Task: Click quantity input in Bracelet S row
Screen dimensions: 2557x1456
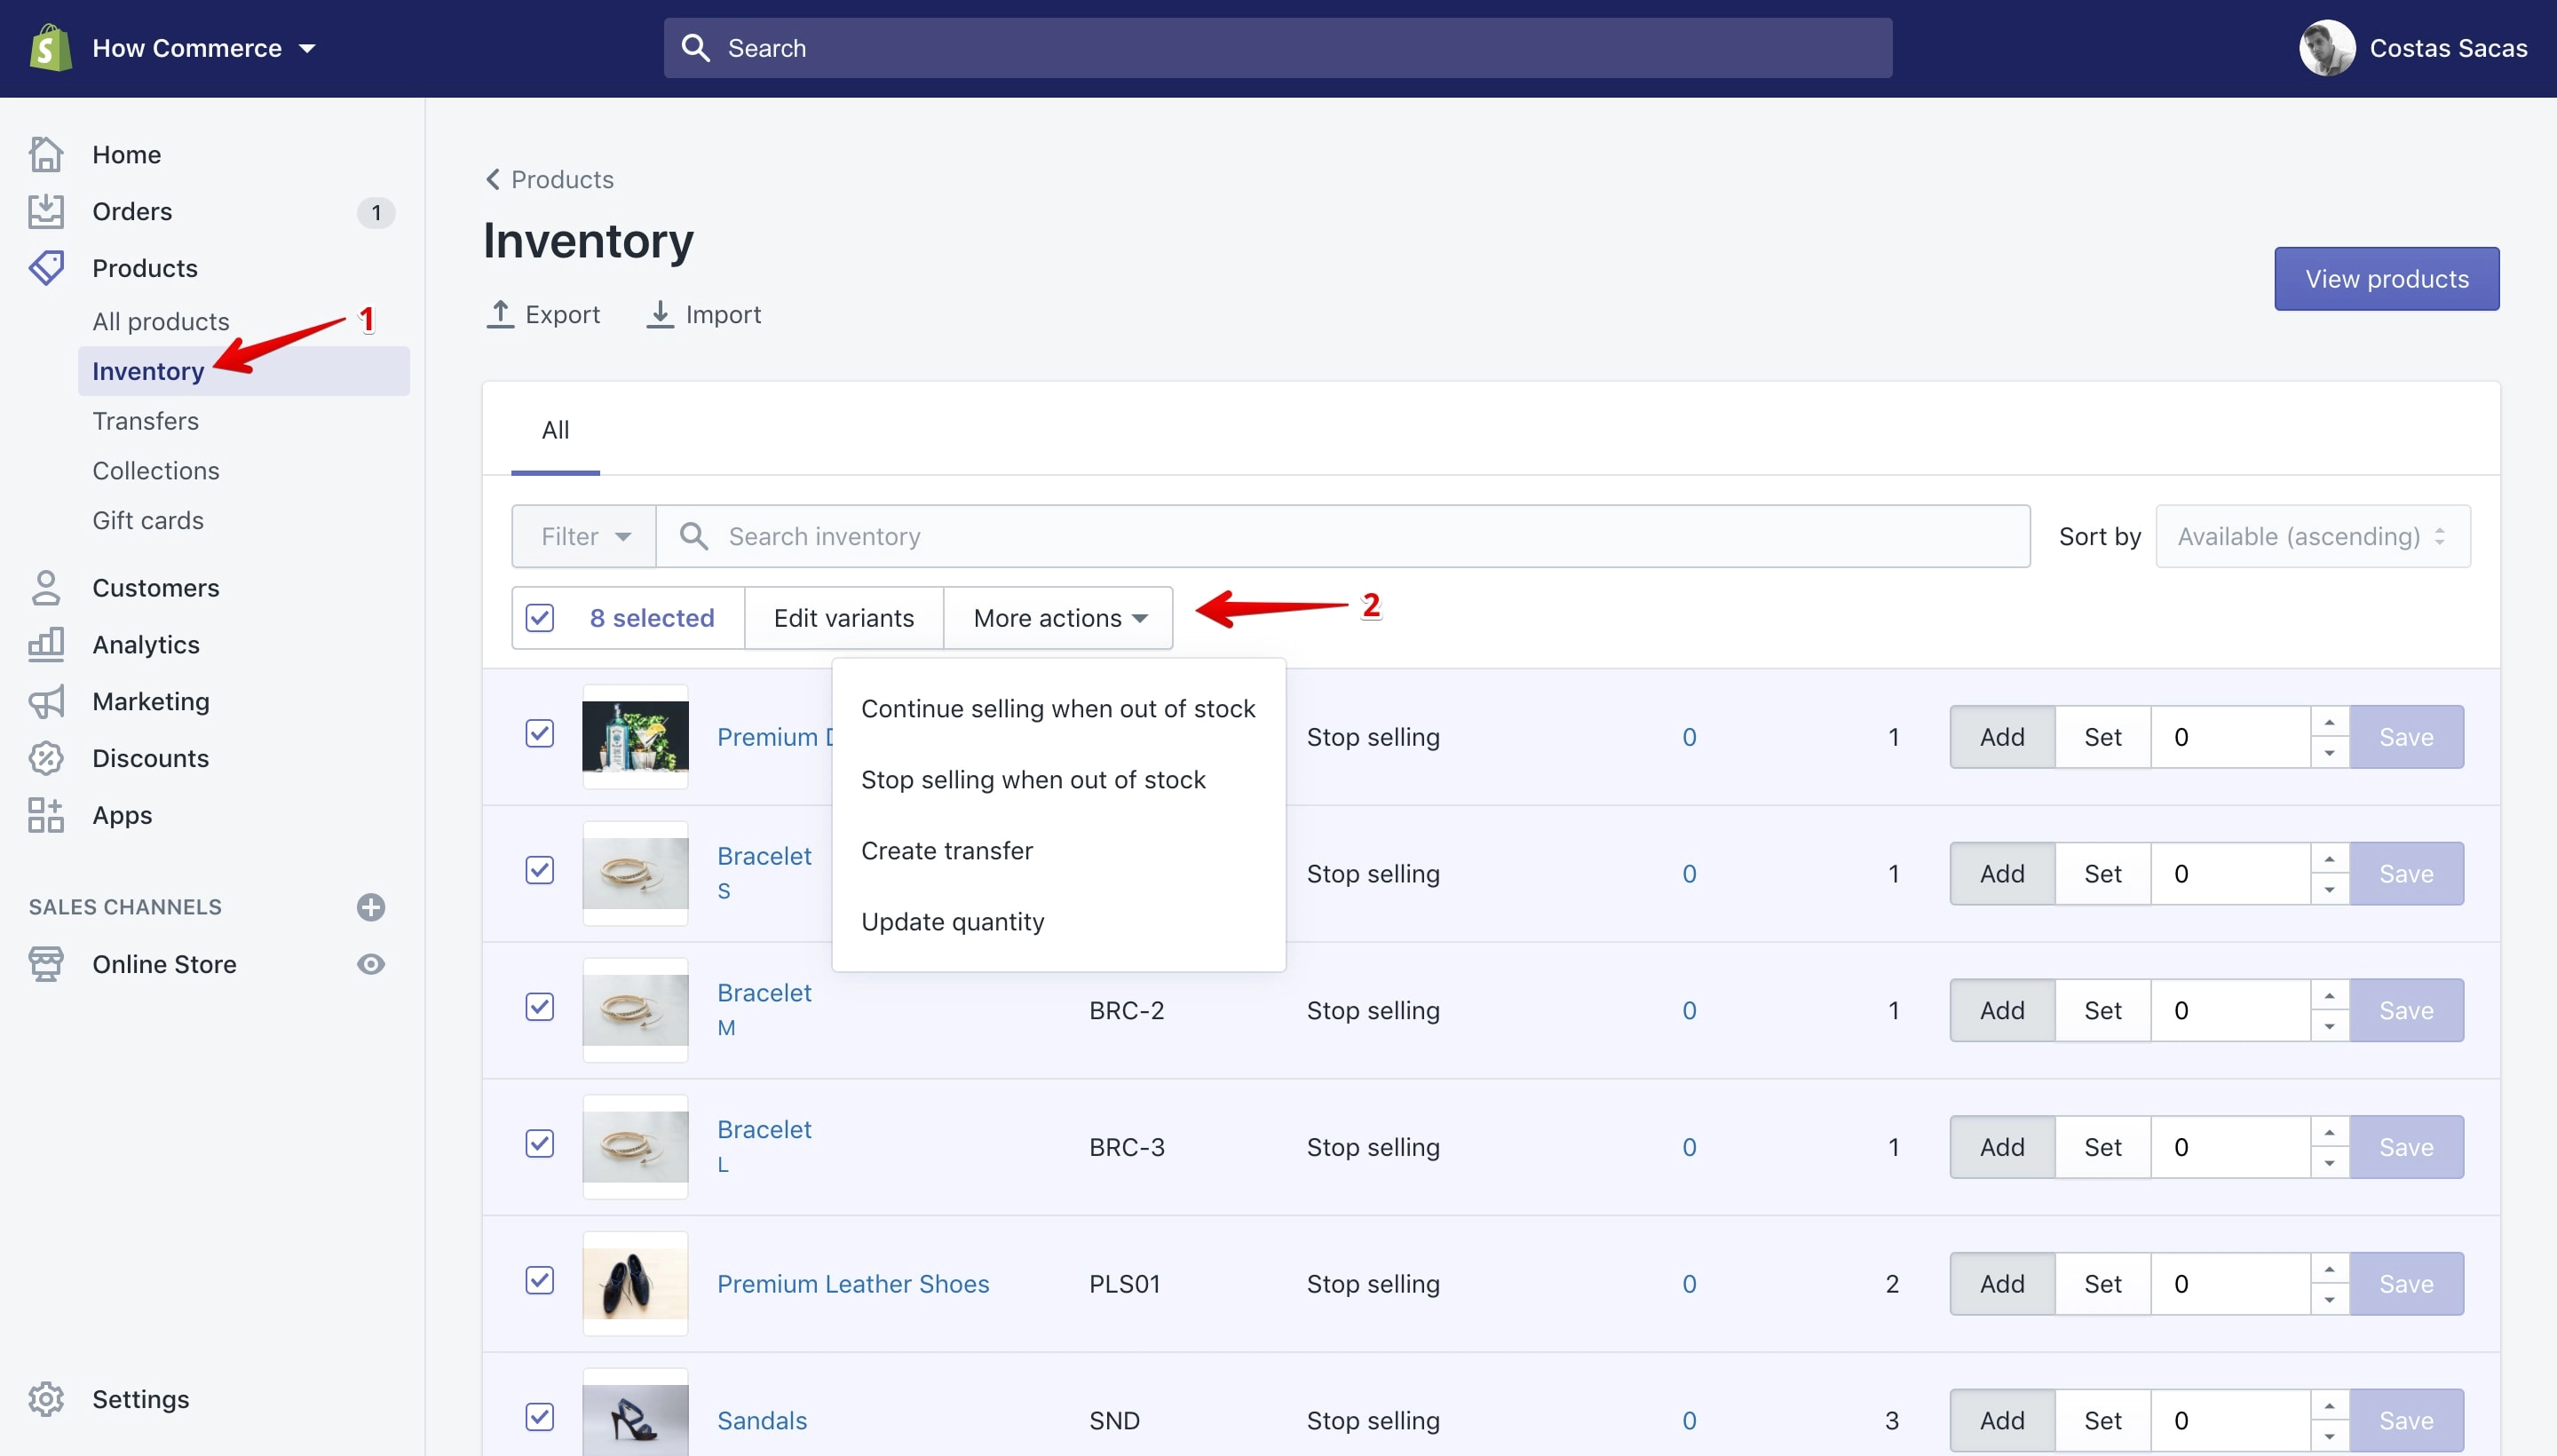Action: point(2230,874)
